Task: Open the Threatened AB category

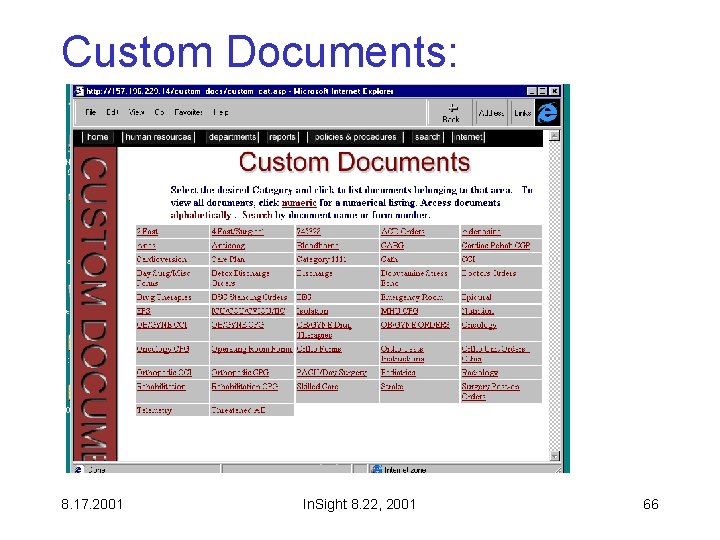Action: 238,410
